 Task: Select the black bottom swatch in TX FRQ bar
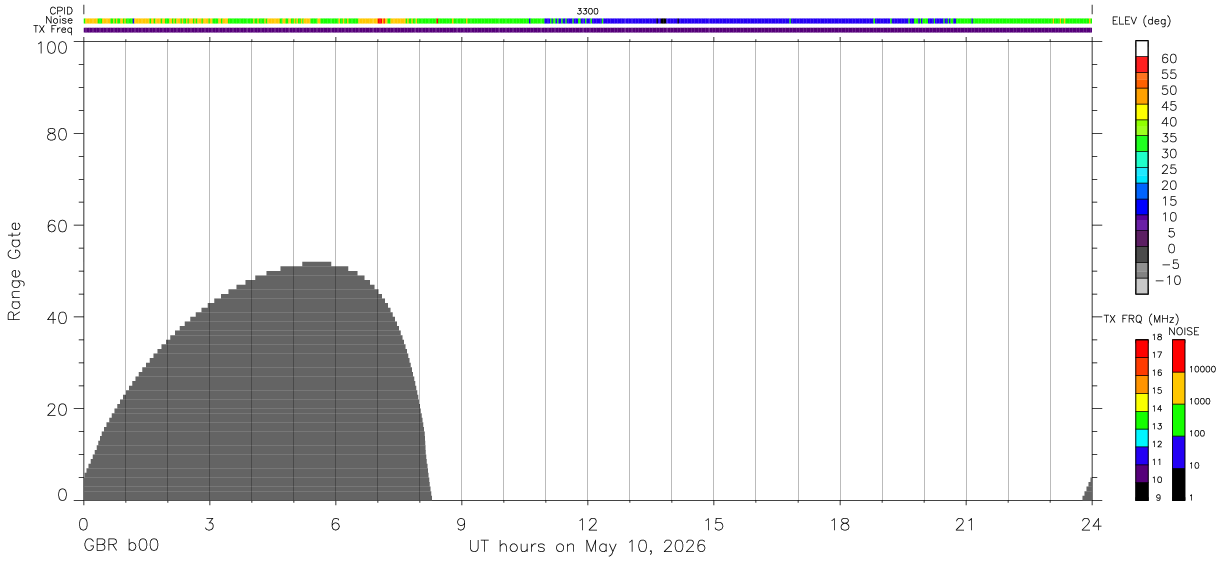[x=1142, y=491]
